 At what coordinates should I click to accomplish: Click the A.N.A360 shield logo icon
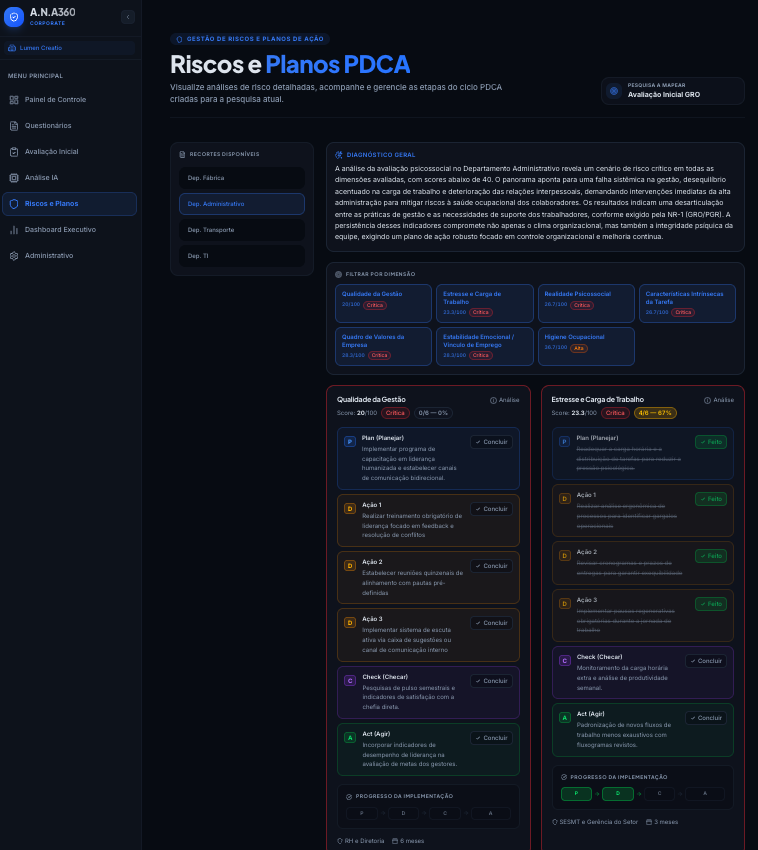(x=14, y=17)
